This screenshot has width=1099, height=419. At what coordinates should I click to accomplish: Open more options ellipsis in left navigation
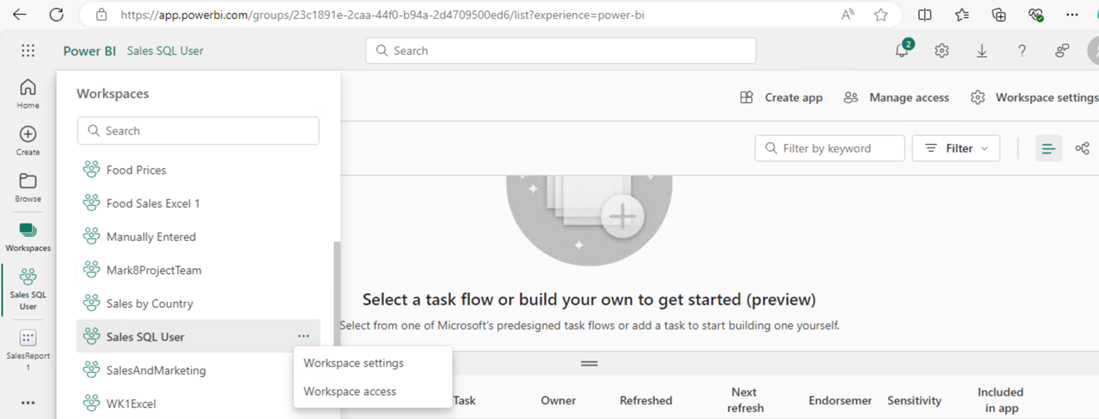tap(28, 403)
